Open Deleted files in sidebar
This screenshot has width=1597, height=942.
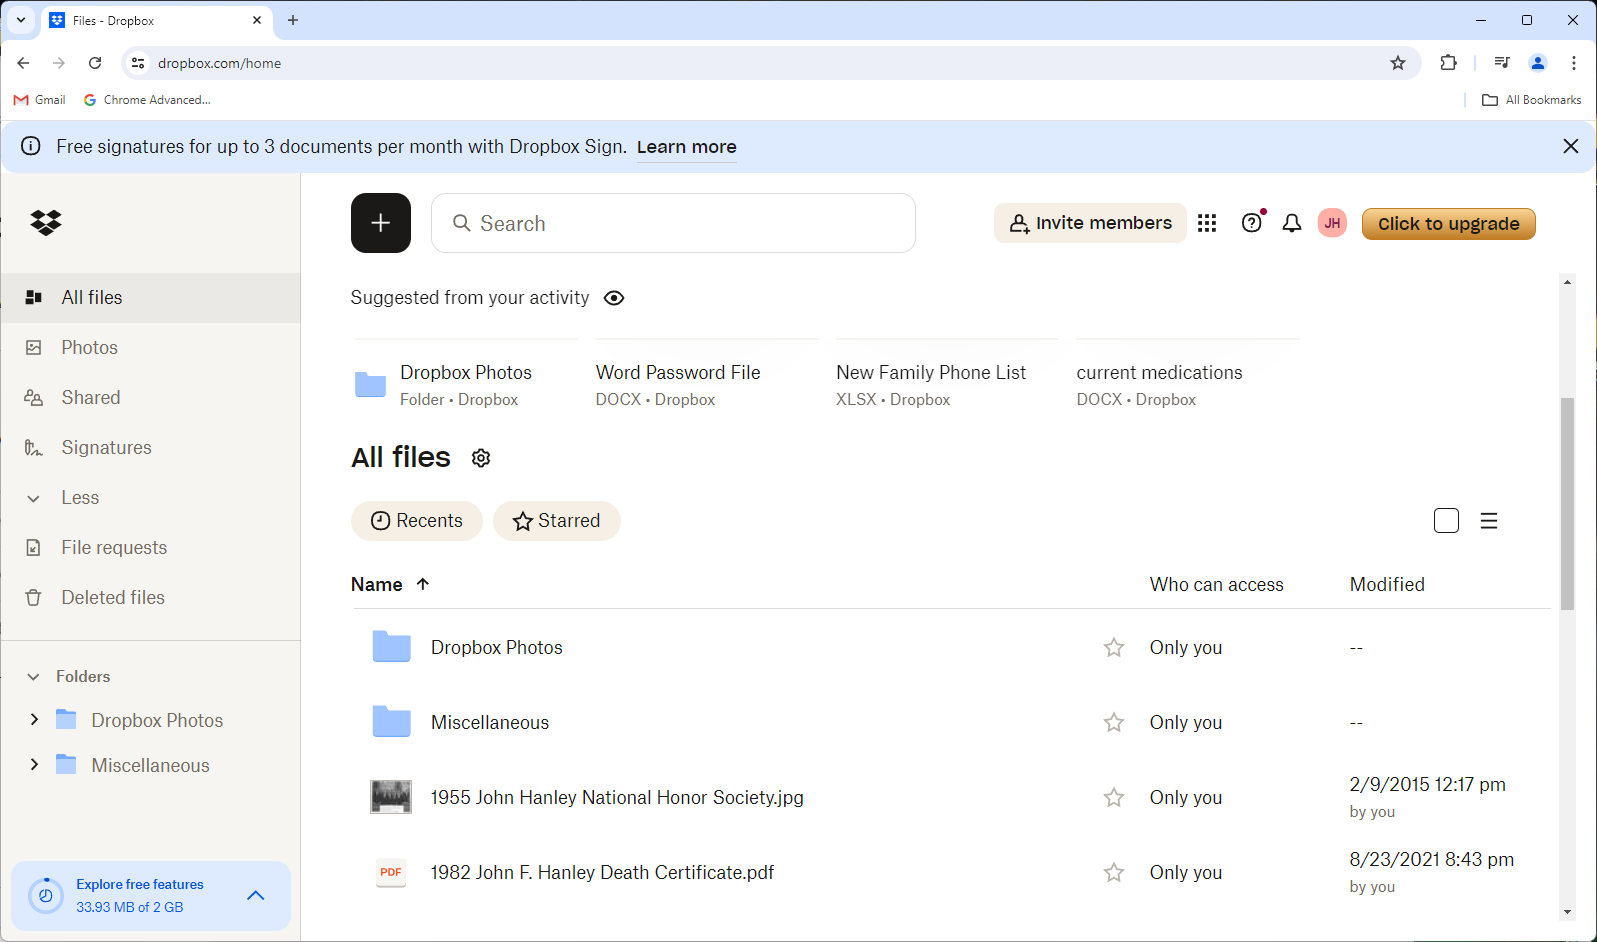(x=150, y=598)
